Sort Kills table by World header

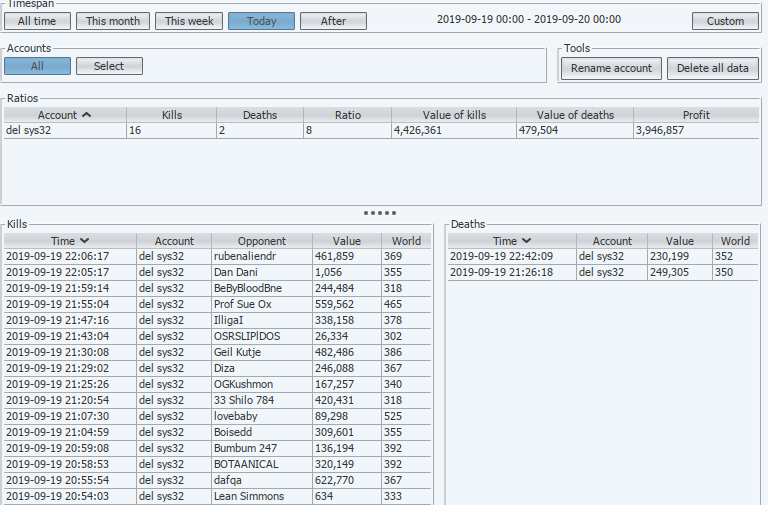coord(406,241)
